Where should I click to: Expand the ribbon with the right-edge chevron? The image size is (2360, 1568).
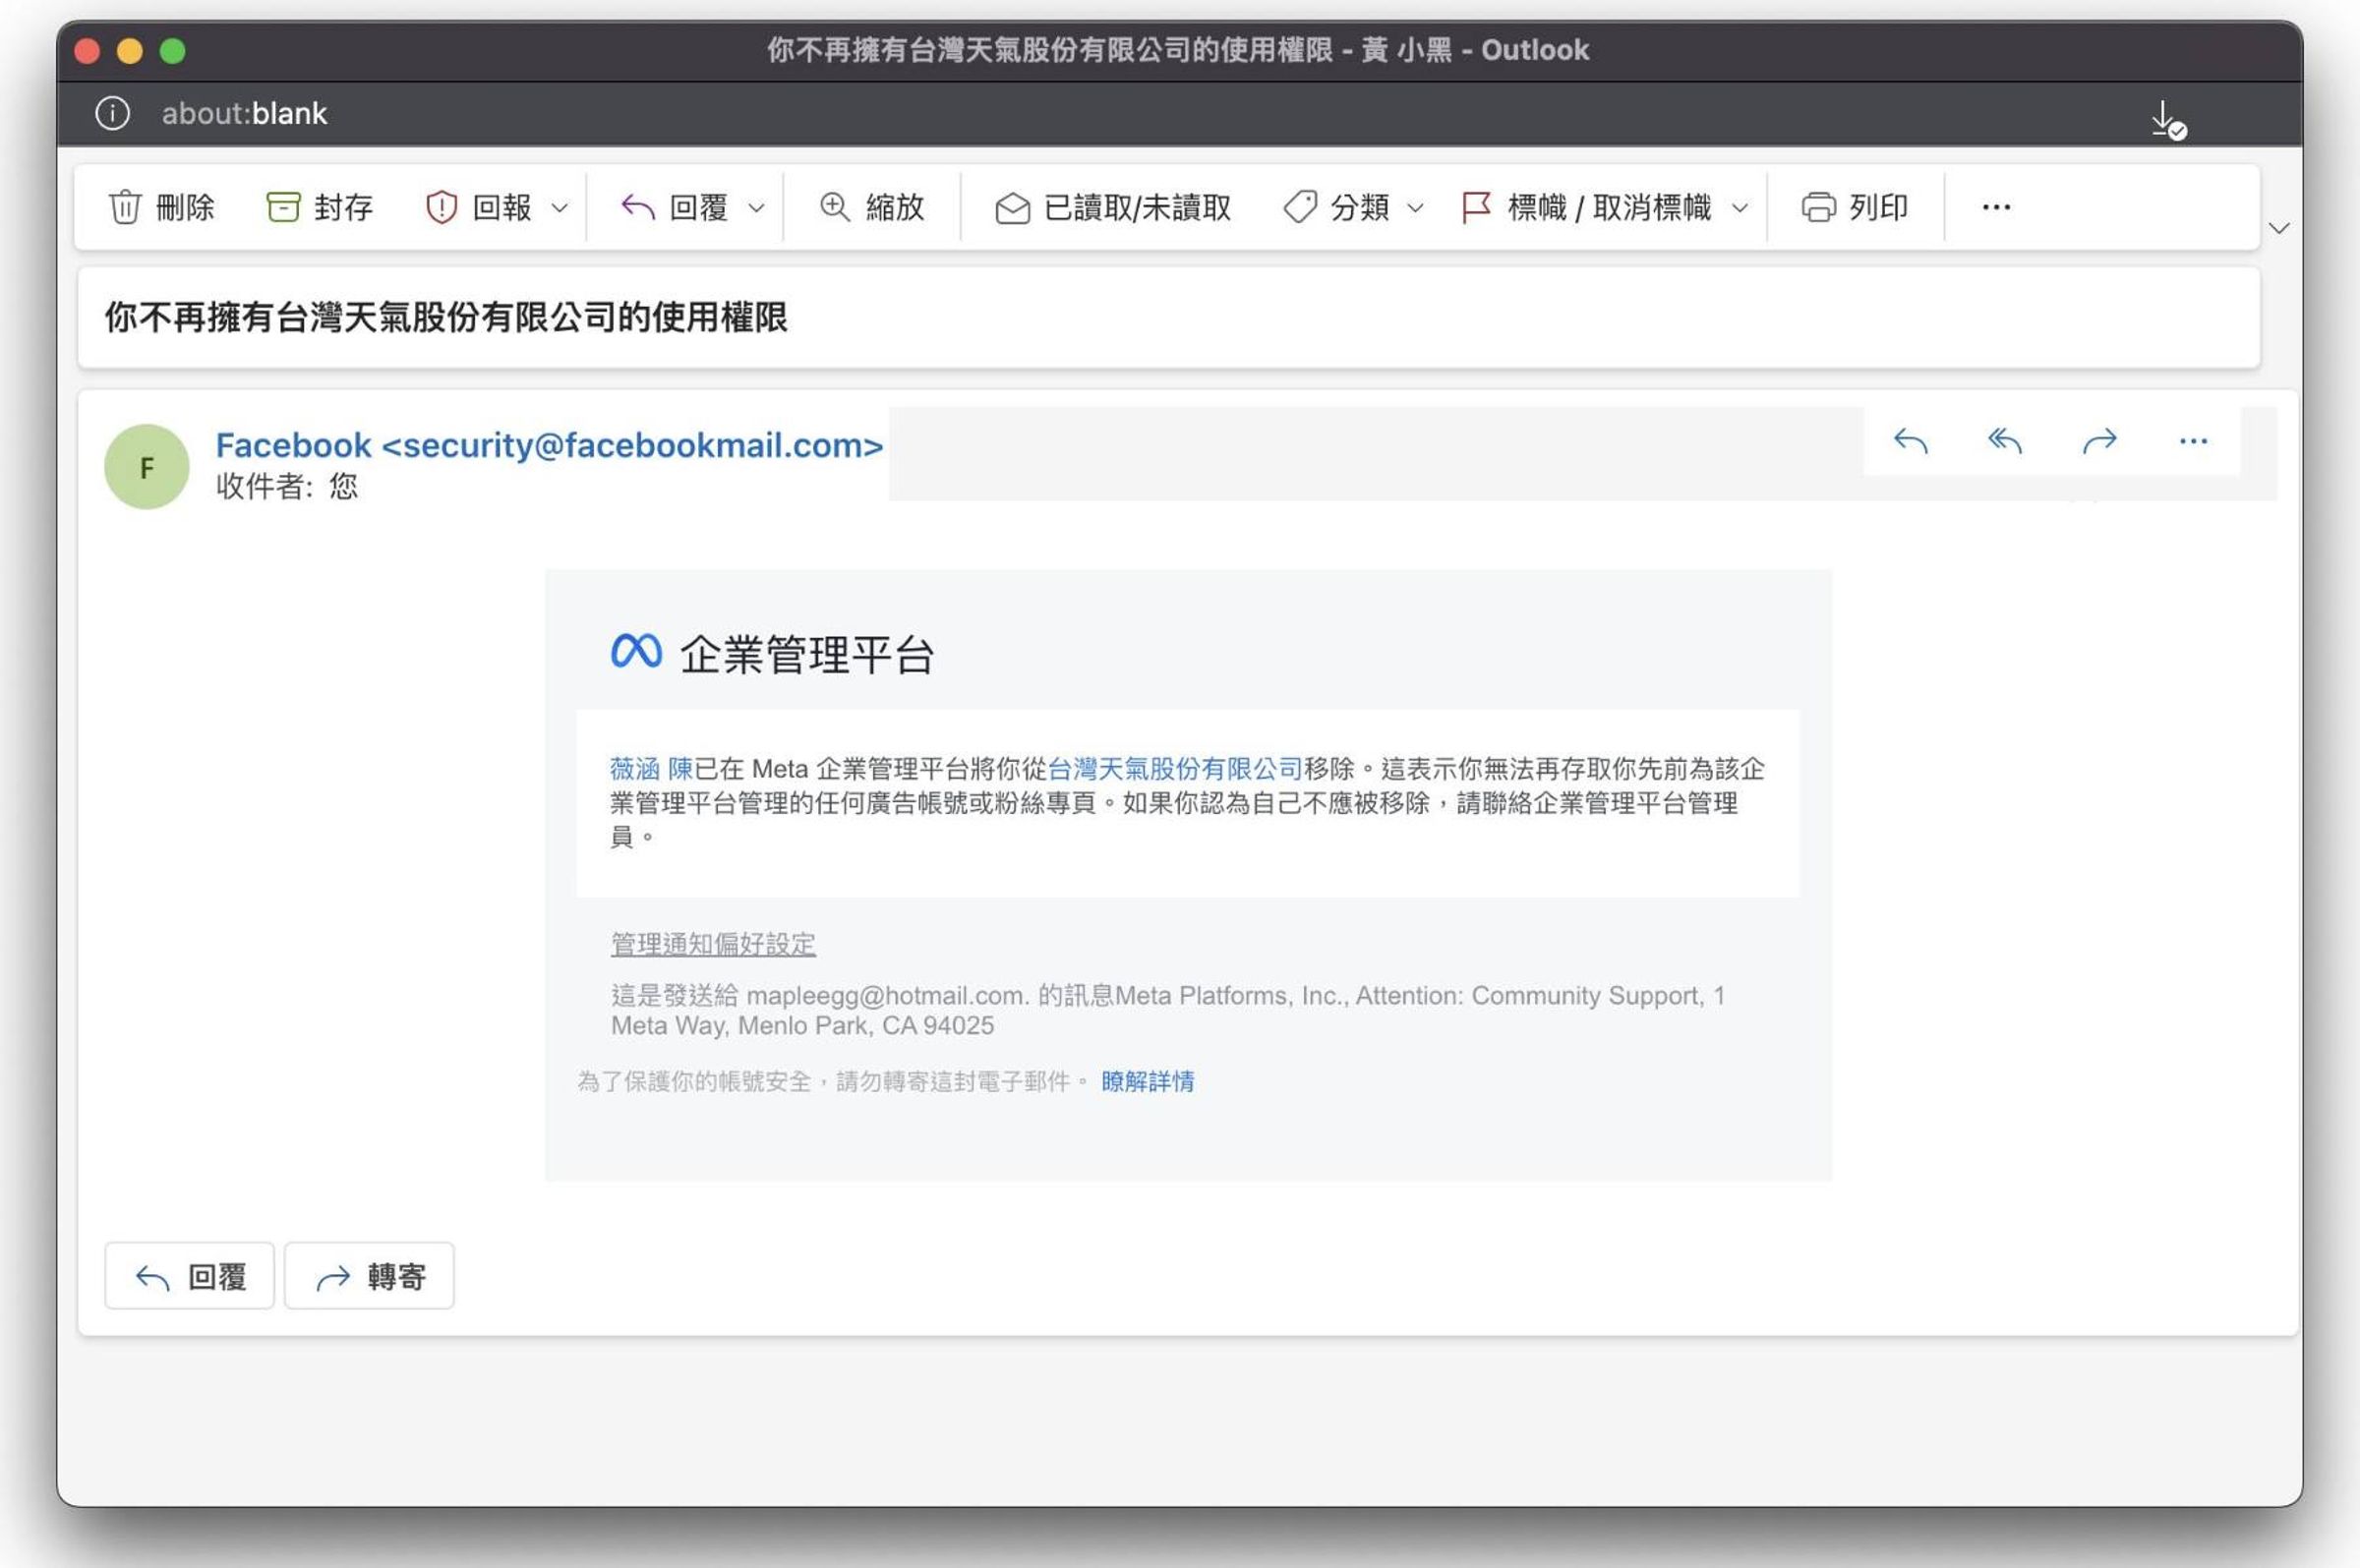click(2279, 228)
